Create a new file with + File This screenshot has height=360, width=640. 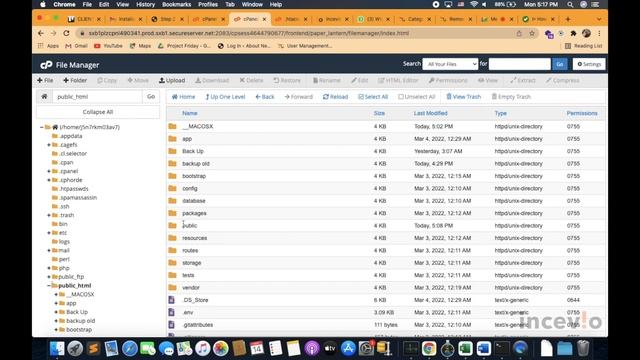(x=45, y=80)
